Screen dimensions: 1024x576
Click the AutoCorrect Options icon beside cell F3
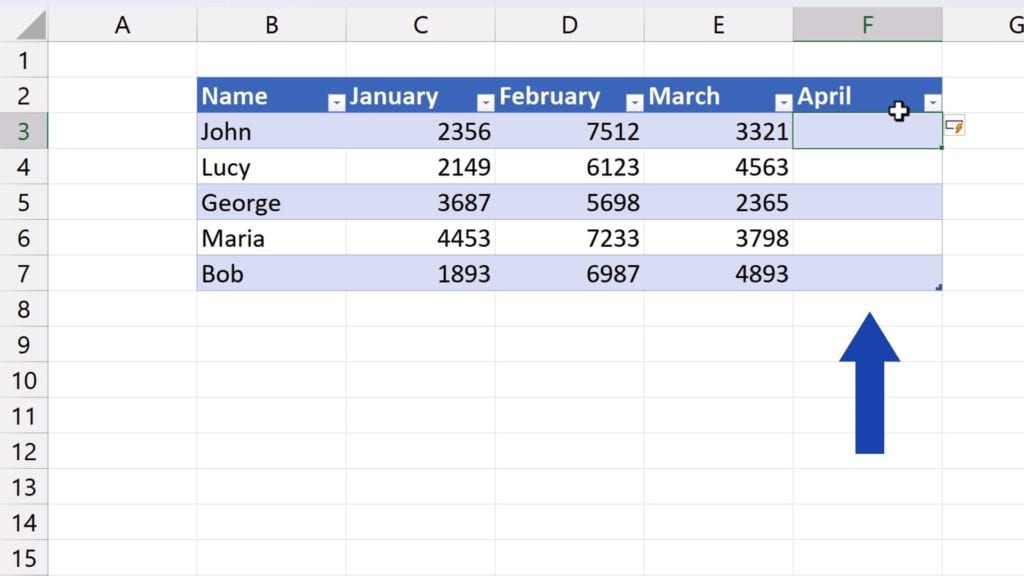(x=955, y=126)
